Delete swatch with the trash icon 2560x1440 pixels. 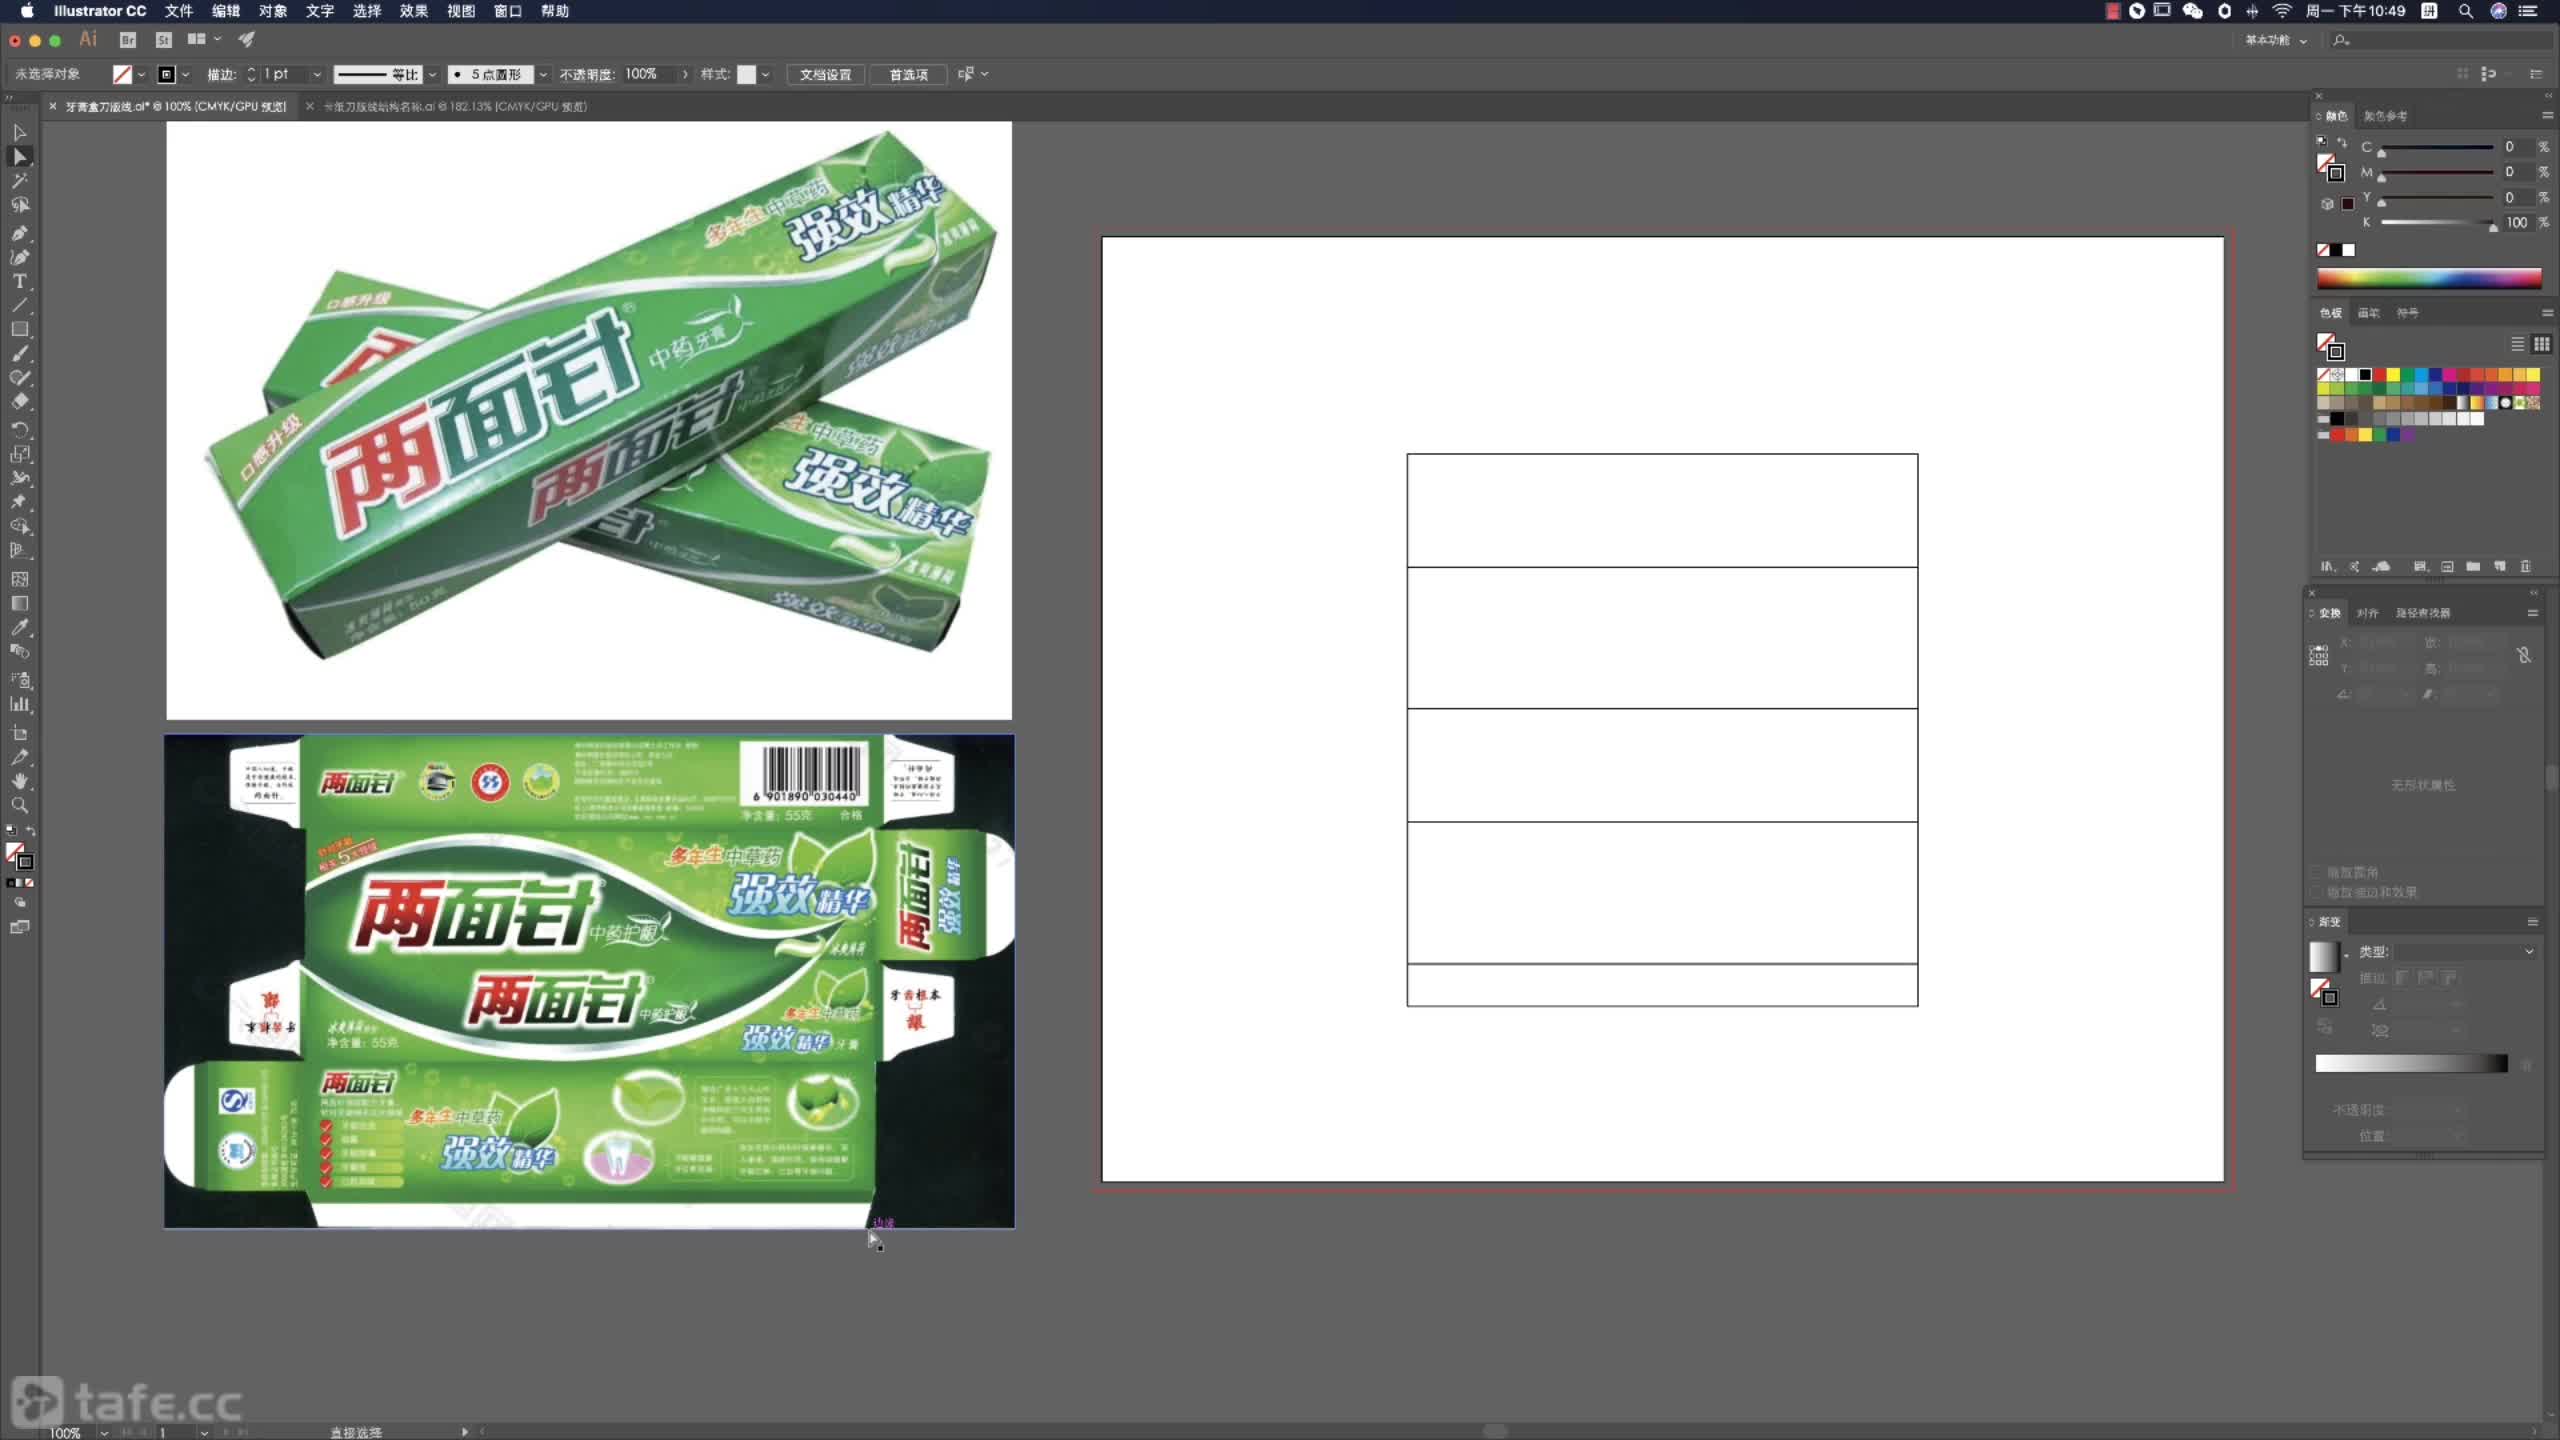(x=2525, y=566)
